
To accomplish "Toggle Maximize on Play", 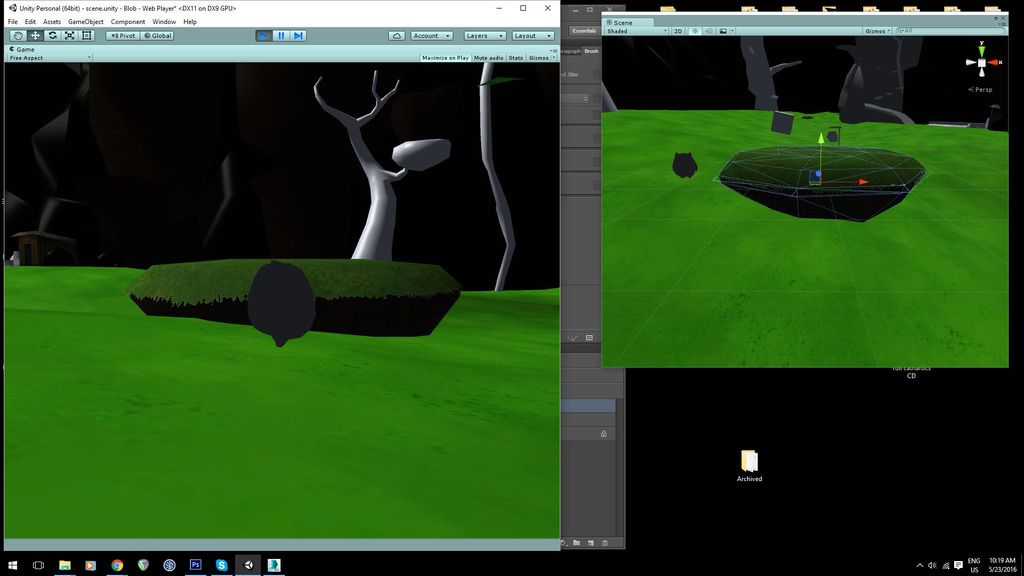I will pyautogui.click(x=445, y=58).
